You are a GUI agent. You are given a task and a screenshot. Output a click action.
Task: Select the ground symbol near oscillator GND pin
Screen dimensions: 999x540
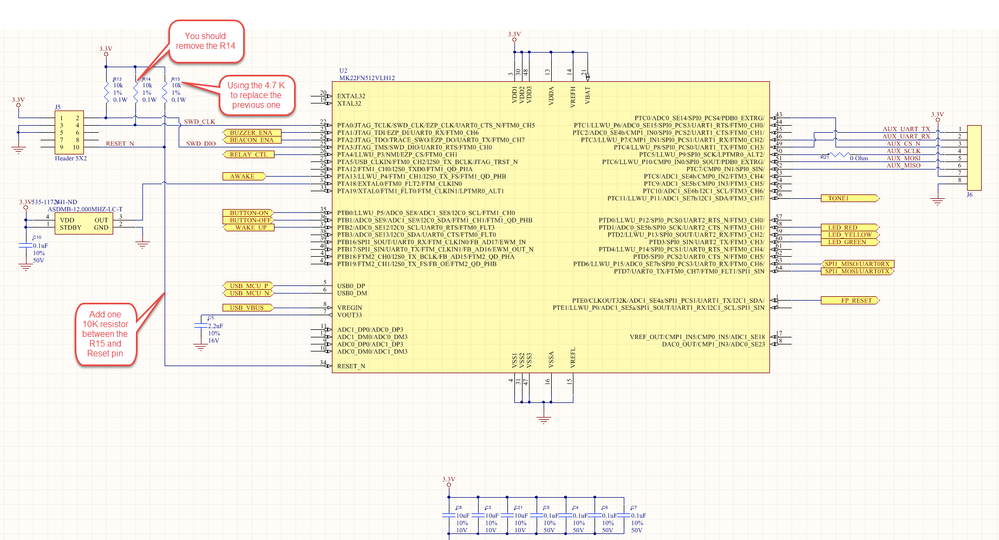click(143, 243)
